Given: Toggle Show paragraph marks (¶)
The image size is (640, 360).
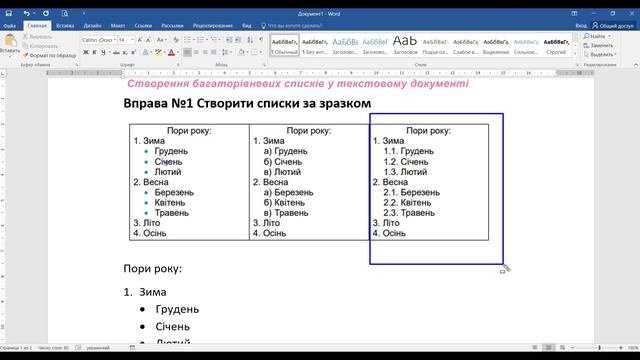Looking at the screenshot, I should coord(261,40).
